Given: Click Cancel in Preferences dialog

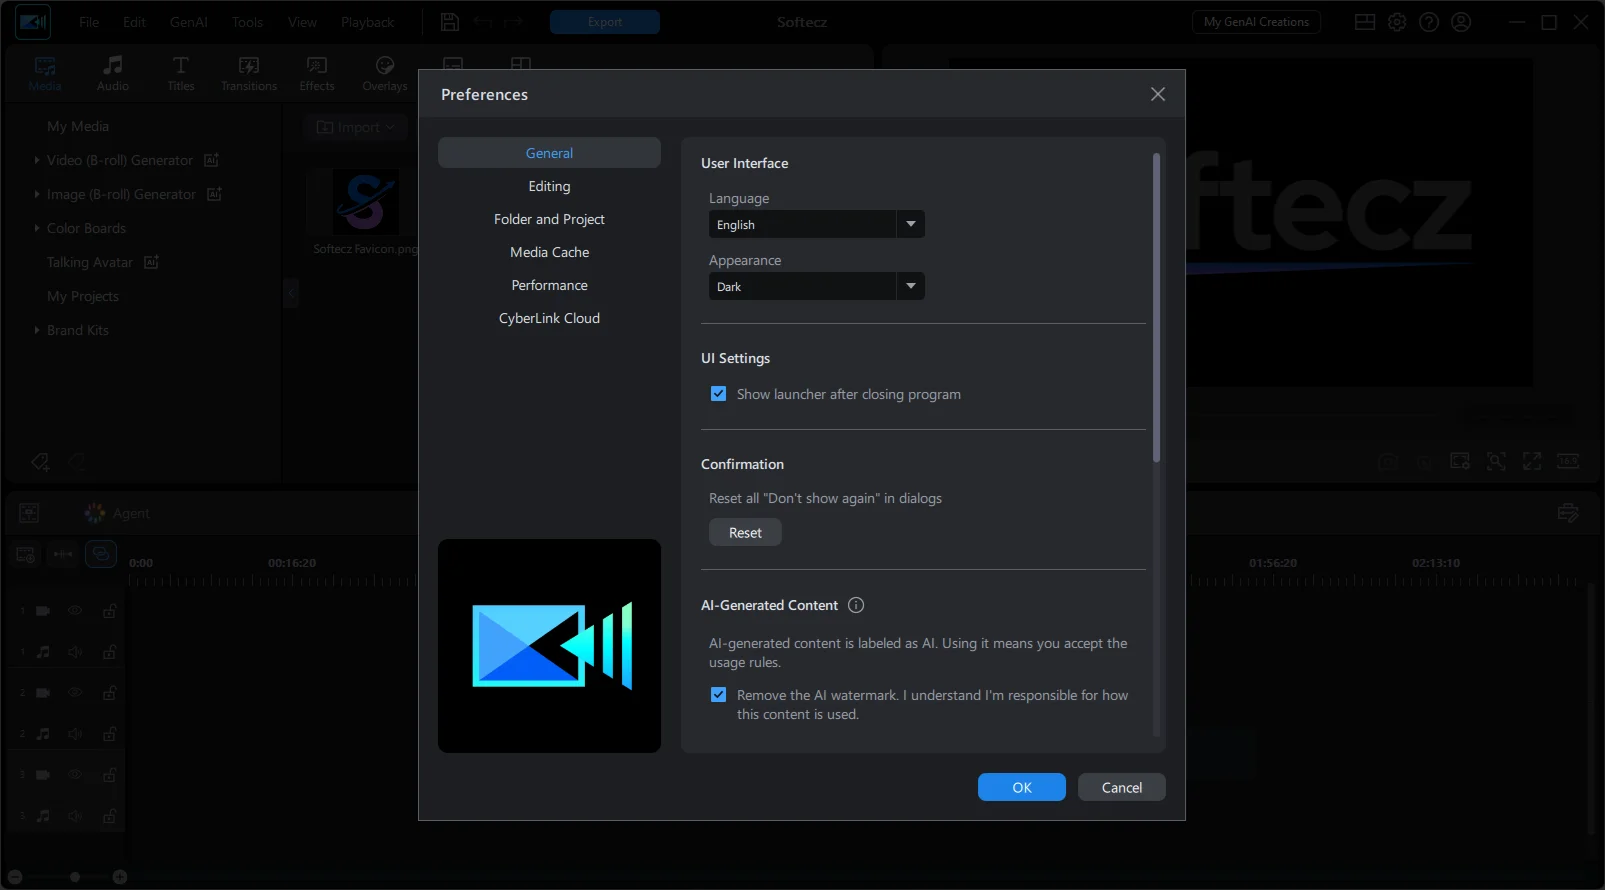Looking at the screenshot, I should pyautogui.click(x=1122, y=787).
